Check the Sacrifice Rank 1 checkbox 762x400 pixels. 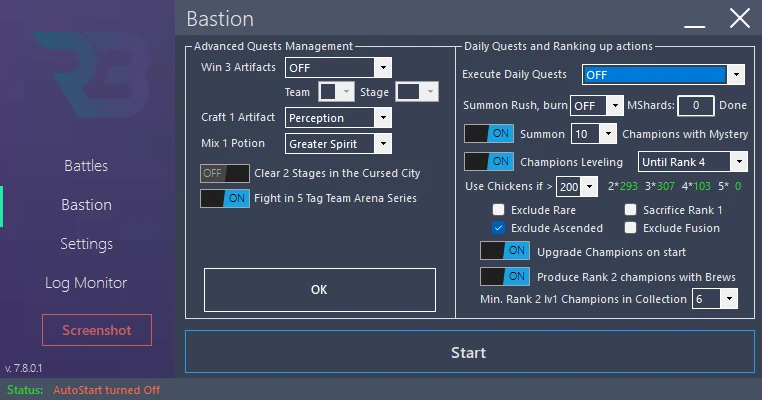pyautogui.click(x=630, y=209)
